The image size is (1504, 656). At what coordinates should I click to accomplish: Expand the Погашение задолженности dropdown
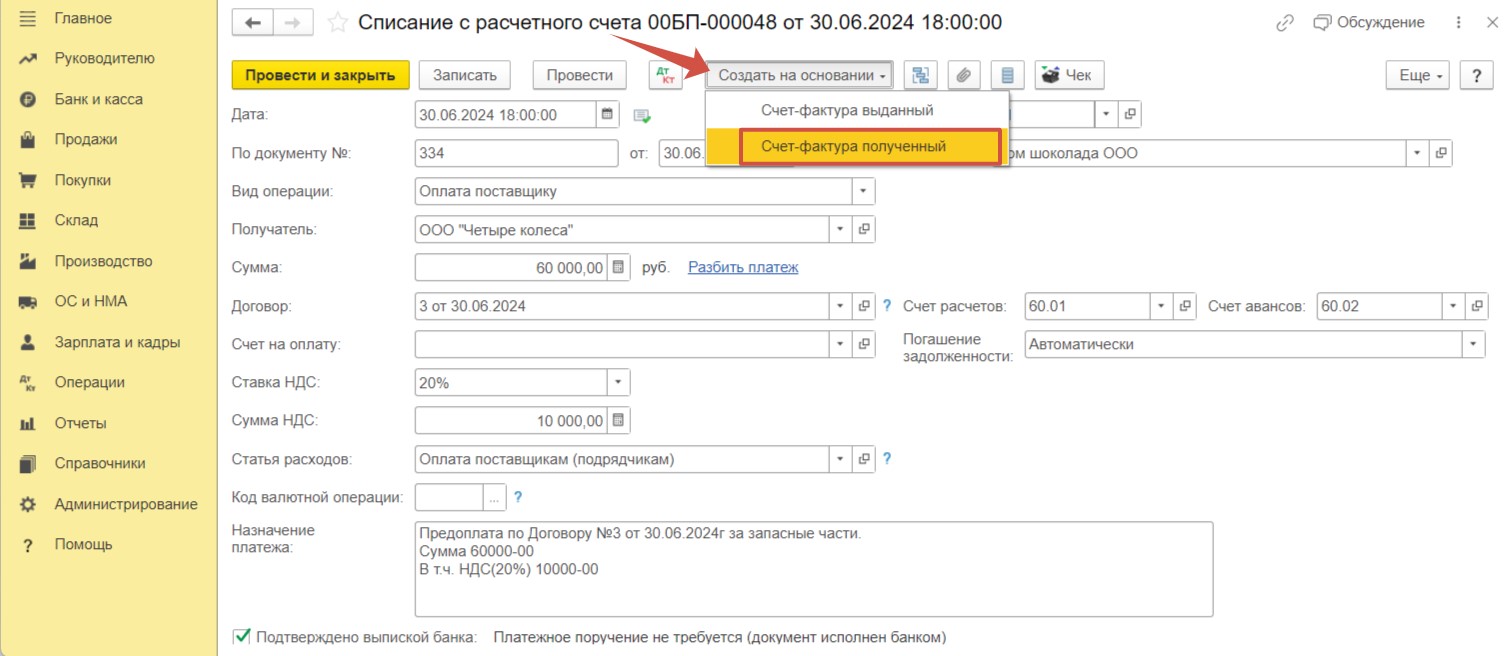click(x=1474, y=344)
